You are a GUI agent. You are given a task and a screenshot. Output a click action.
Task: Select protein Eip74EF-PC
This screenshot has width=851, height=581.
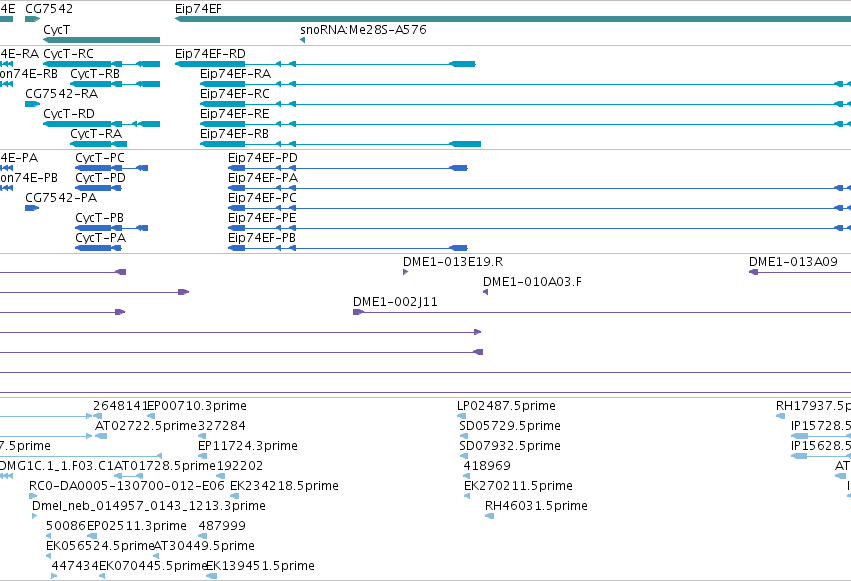pos(539,208)
